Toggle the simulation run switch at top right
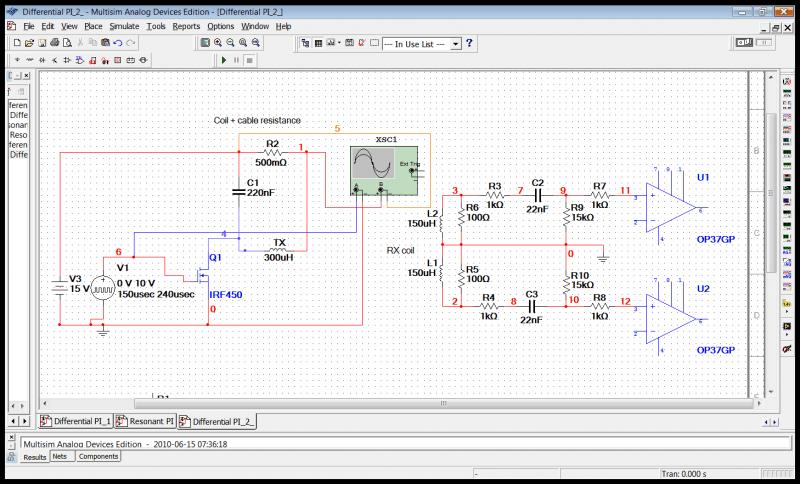 745,43
